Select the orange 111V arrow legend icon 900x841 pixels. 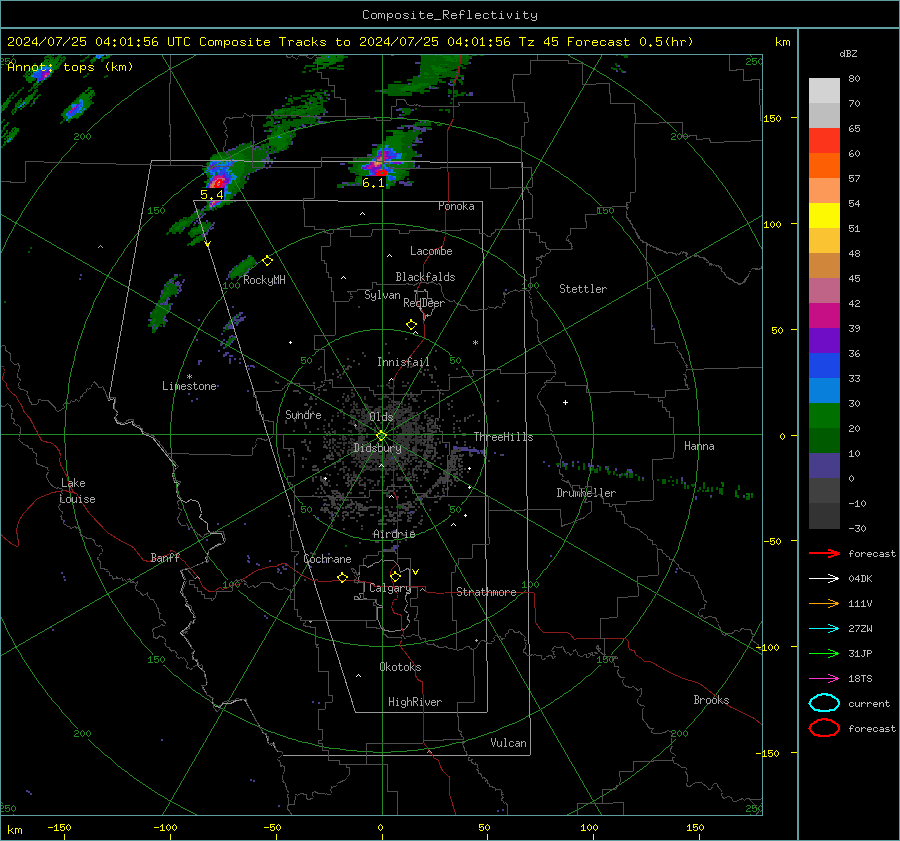coord(824,603)
